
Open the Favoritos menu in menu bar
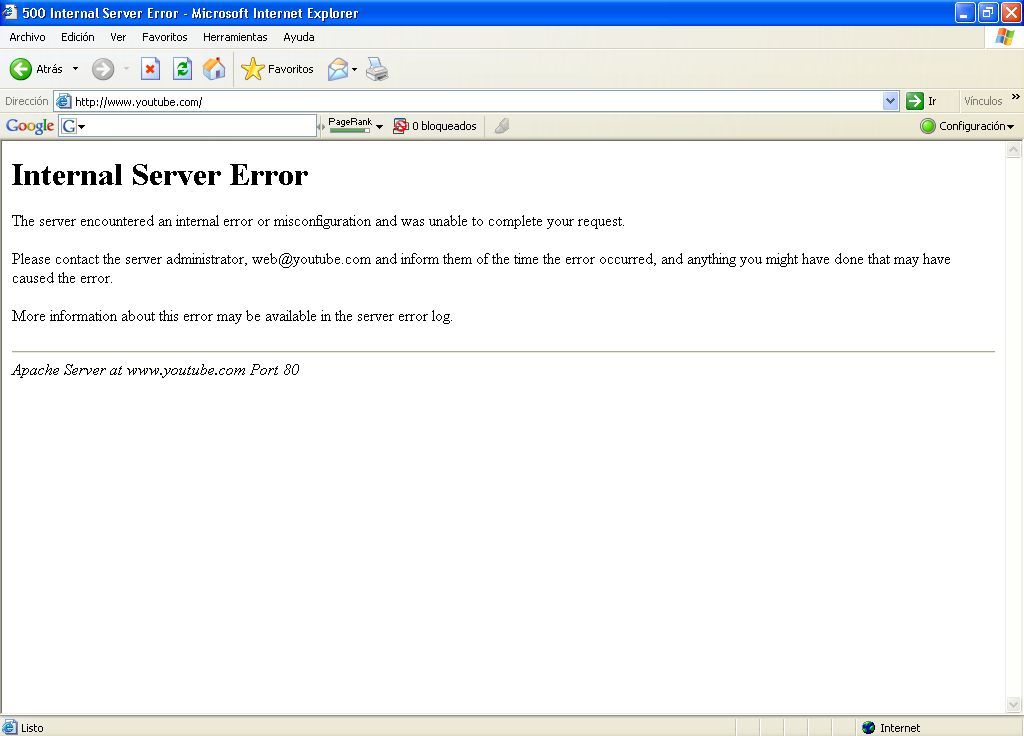(165, 37)
